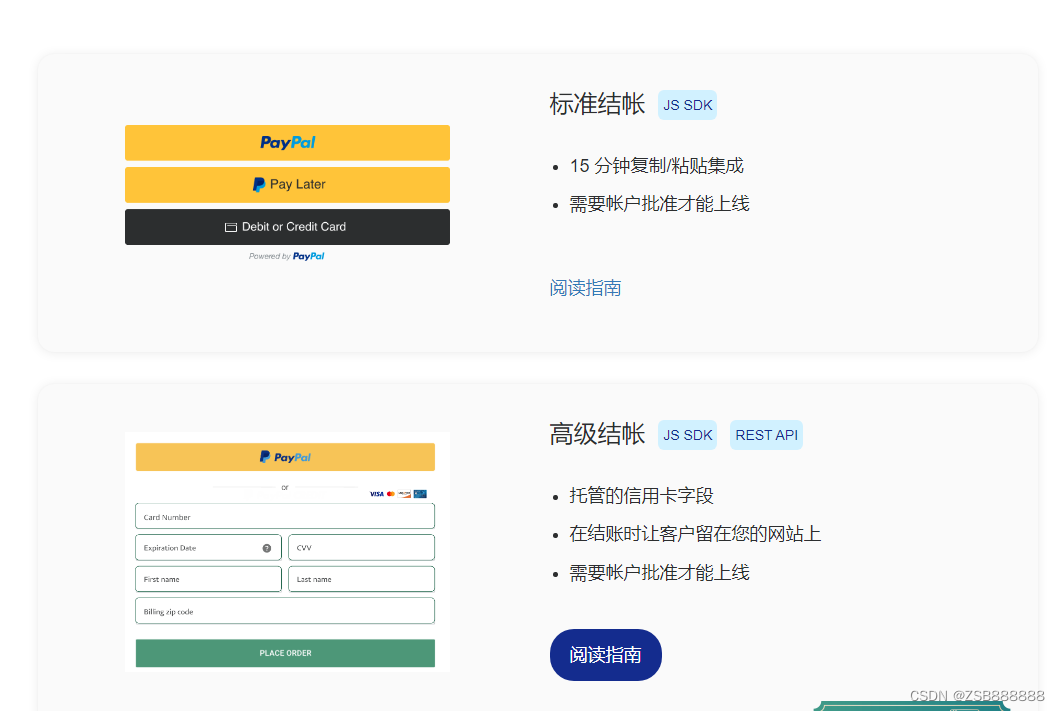This screenshot has width=1060, height=711.
Task: Click the Discover card logo
Action: pyautogui.click(x=404, y=494)
